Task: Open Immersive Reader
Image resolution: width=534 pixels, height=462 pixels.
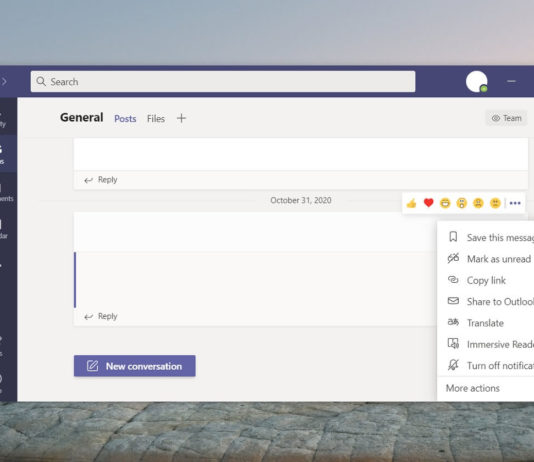Action: (x=486, y=344)
